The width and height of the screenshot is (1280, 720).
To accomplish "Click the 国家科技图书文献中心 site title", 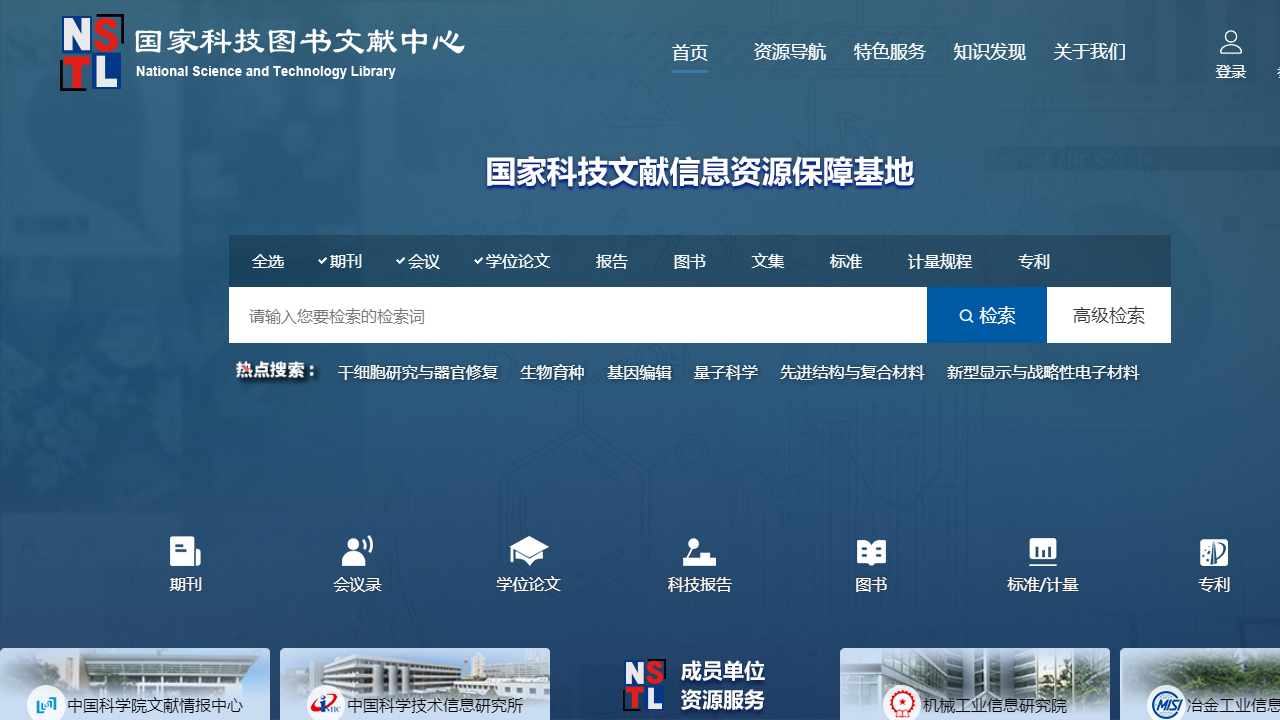I will (300, 42).
